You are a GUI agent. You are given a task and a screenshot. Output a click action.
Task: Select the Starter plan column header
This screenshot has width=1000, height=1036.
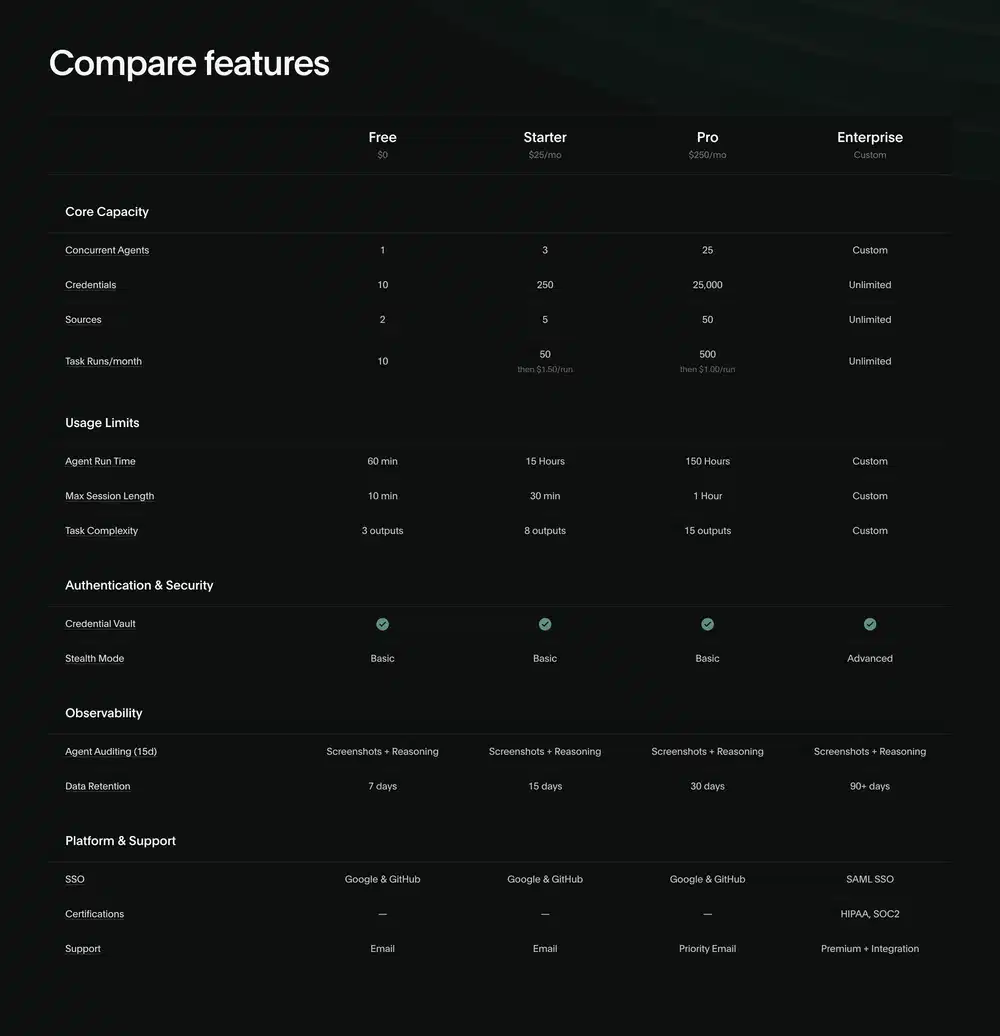click(545, 137)
